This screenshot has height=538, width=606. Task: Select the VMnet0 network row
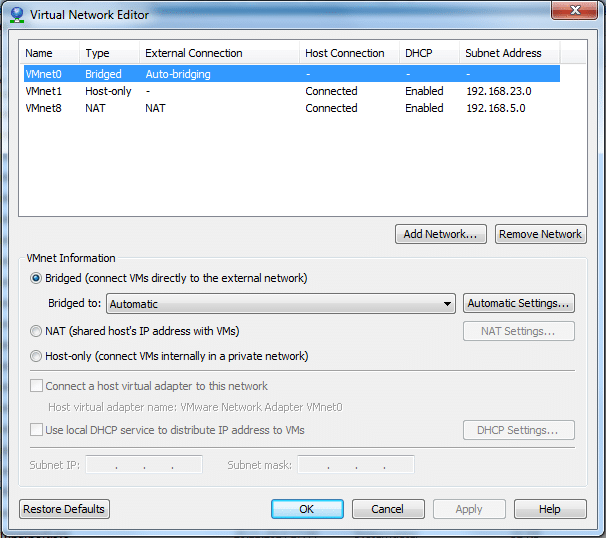click(x=292, y=74)
